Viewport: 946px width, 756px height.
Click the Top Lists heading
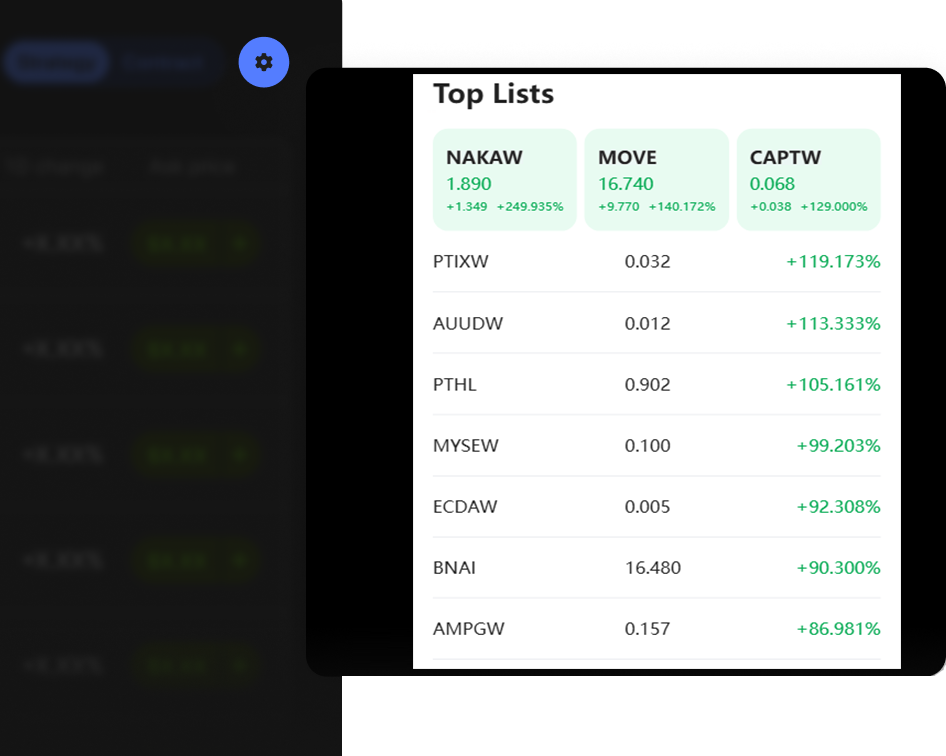point(493,94)
